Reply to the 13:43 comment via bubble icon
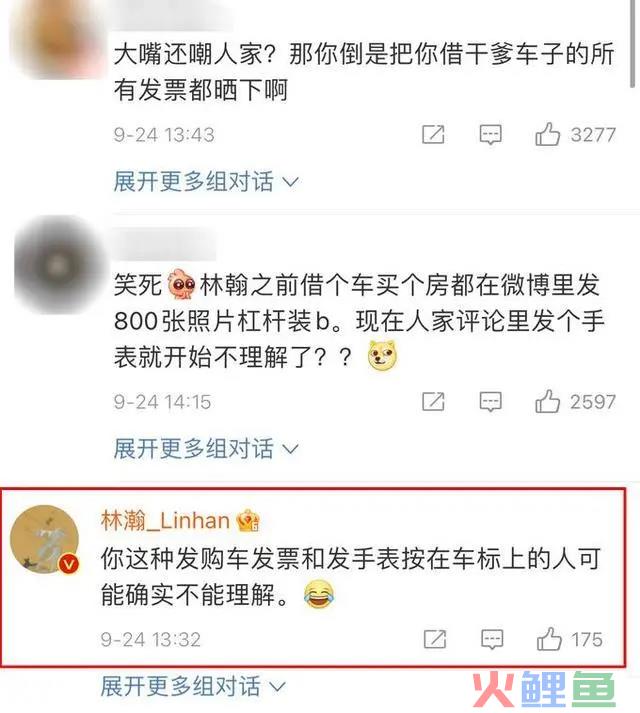 point(490,135)
